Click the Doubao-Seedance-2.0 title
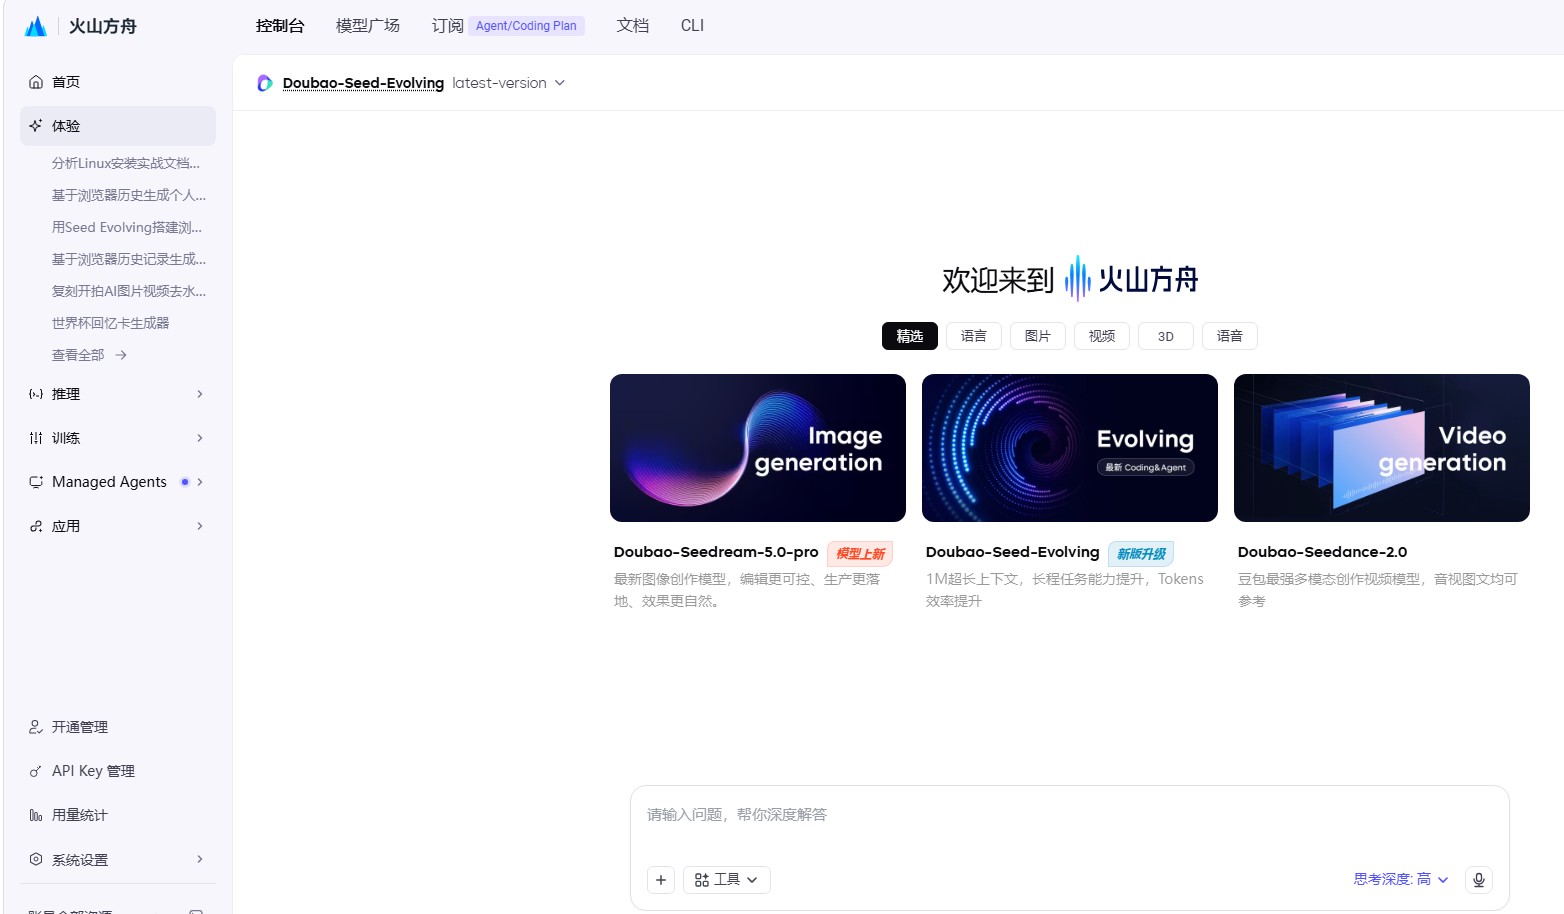The height and width of the screenshot is (914, 1564). pos(1322,552)
